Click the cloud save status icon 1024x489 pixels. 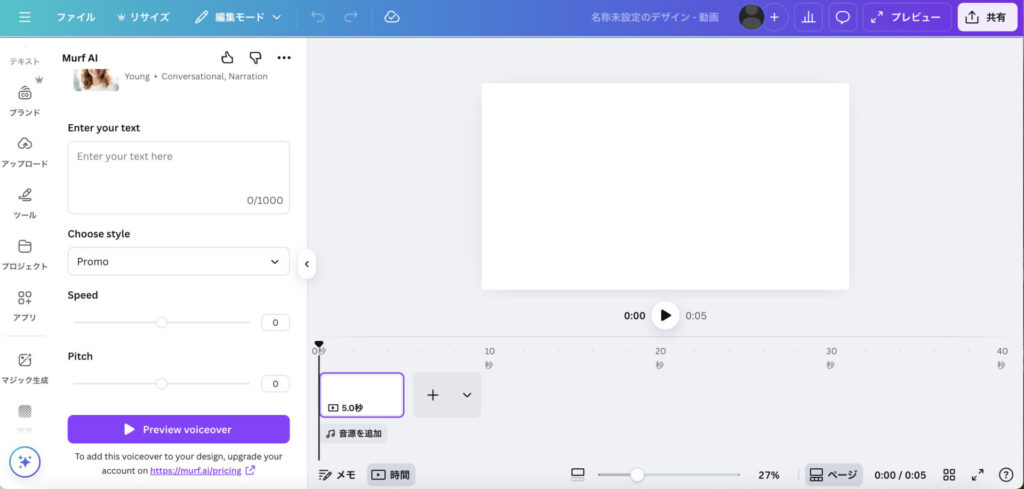tap(392, 17)
